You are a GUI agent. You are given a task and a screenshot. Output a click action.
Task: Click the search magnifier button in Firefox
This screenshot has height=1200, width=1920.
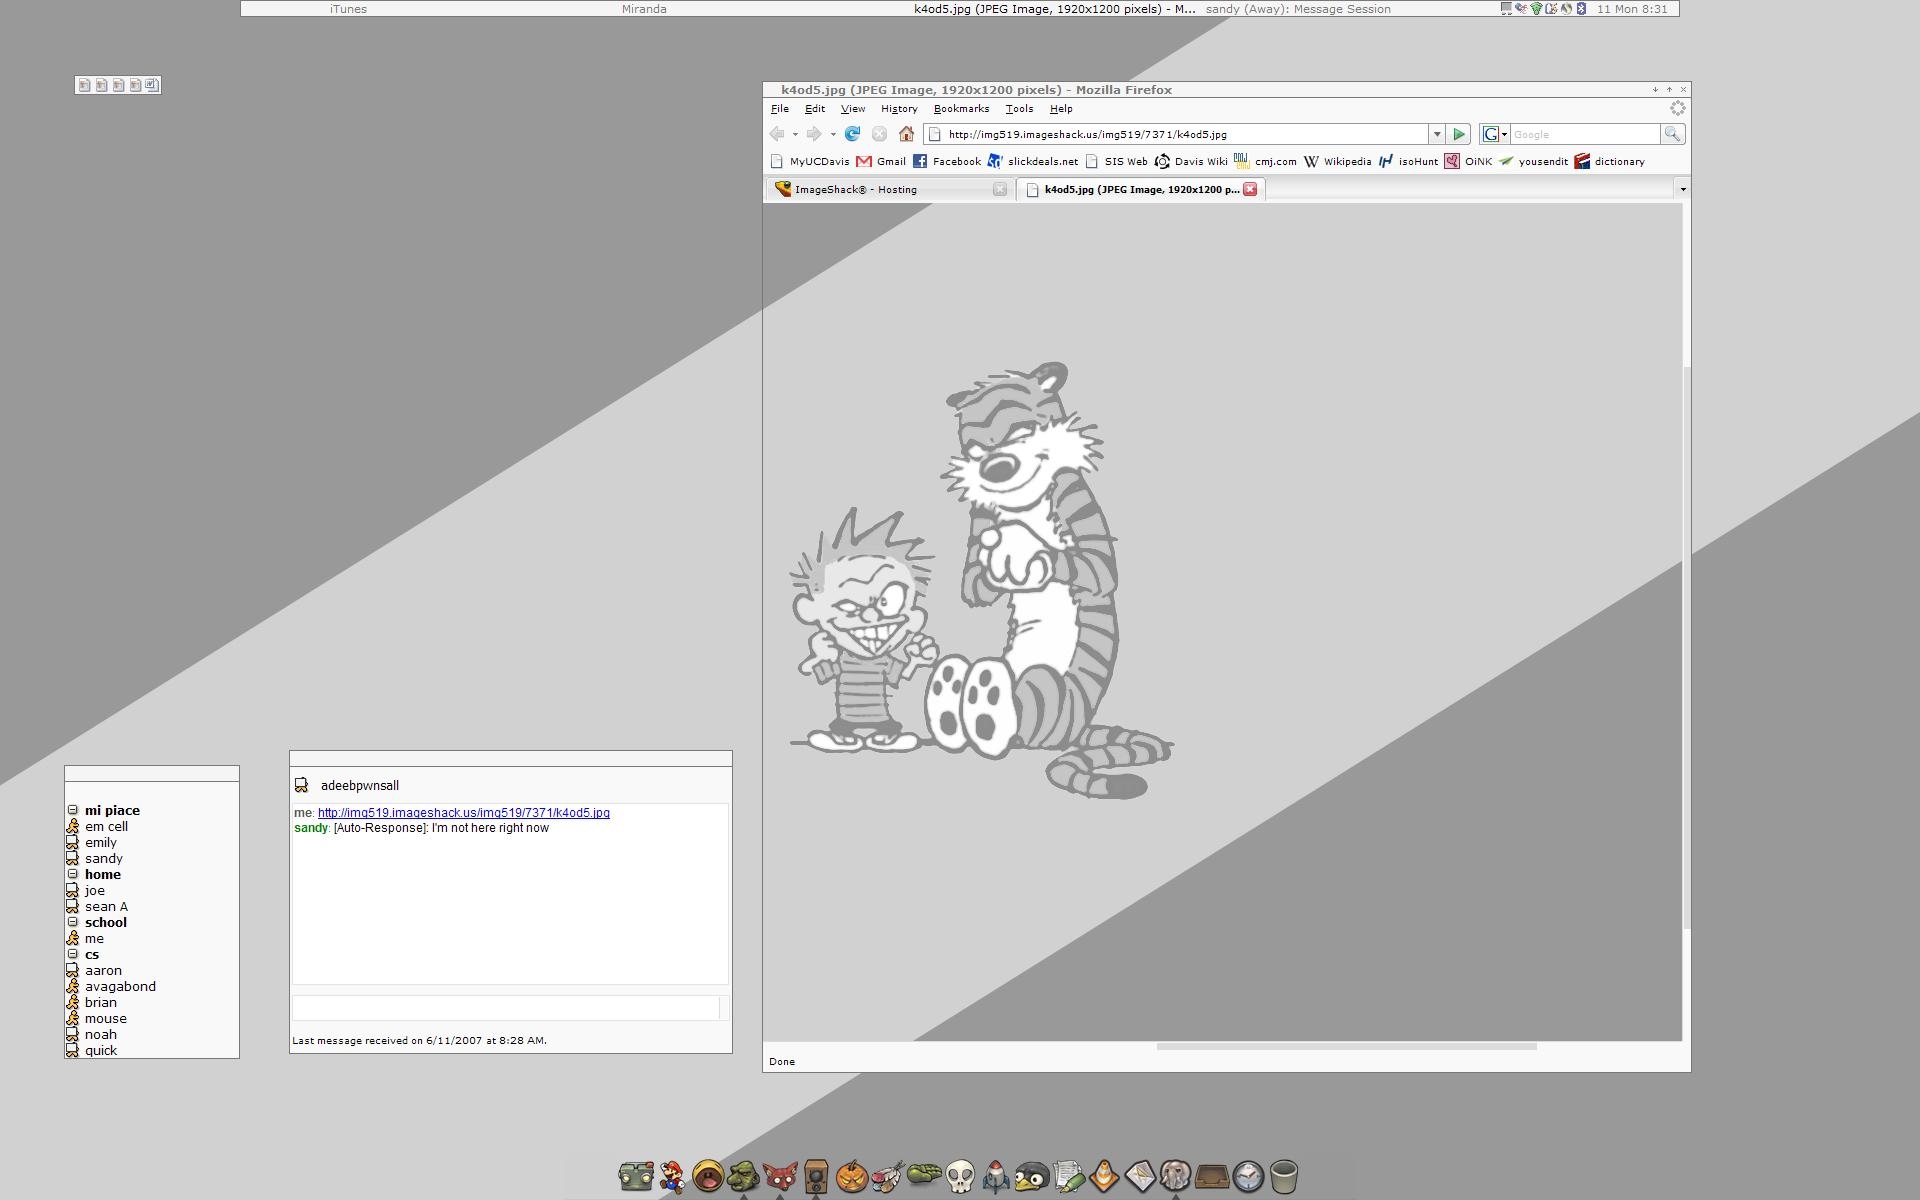(x=1672, y=134)
